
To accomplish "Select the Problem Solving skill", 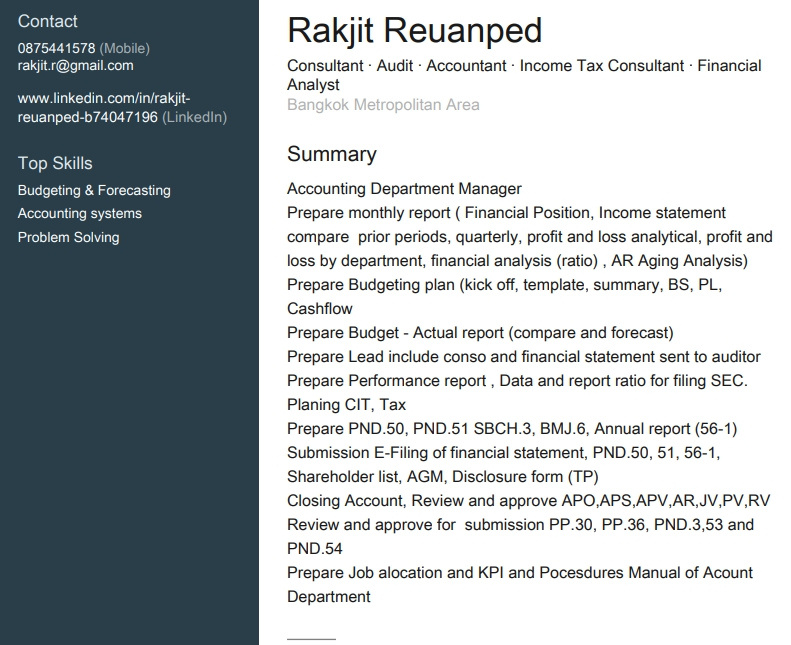I will pyautogui.click(x=69, y=237).
